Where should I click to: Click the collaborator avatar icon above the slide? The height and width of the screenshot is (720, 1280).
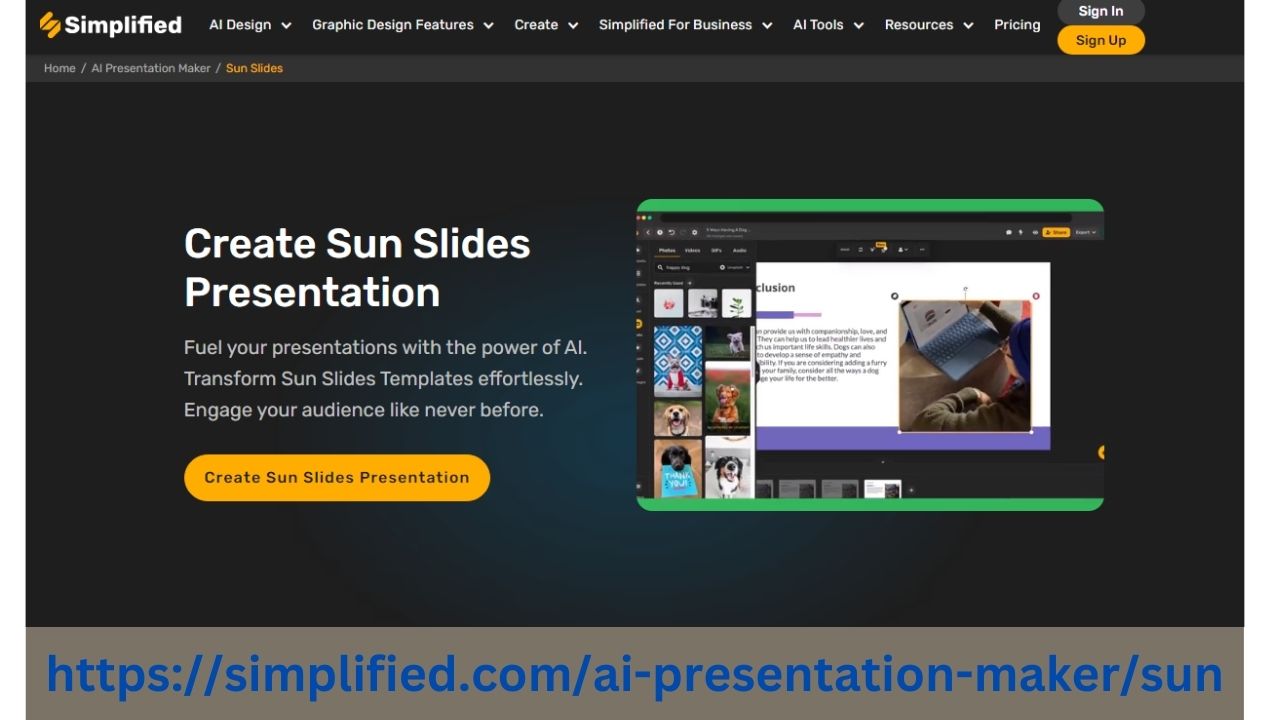click(x=900, y=249)
